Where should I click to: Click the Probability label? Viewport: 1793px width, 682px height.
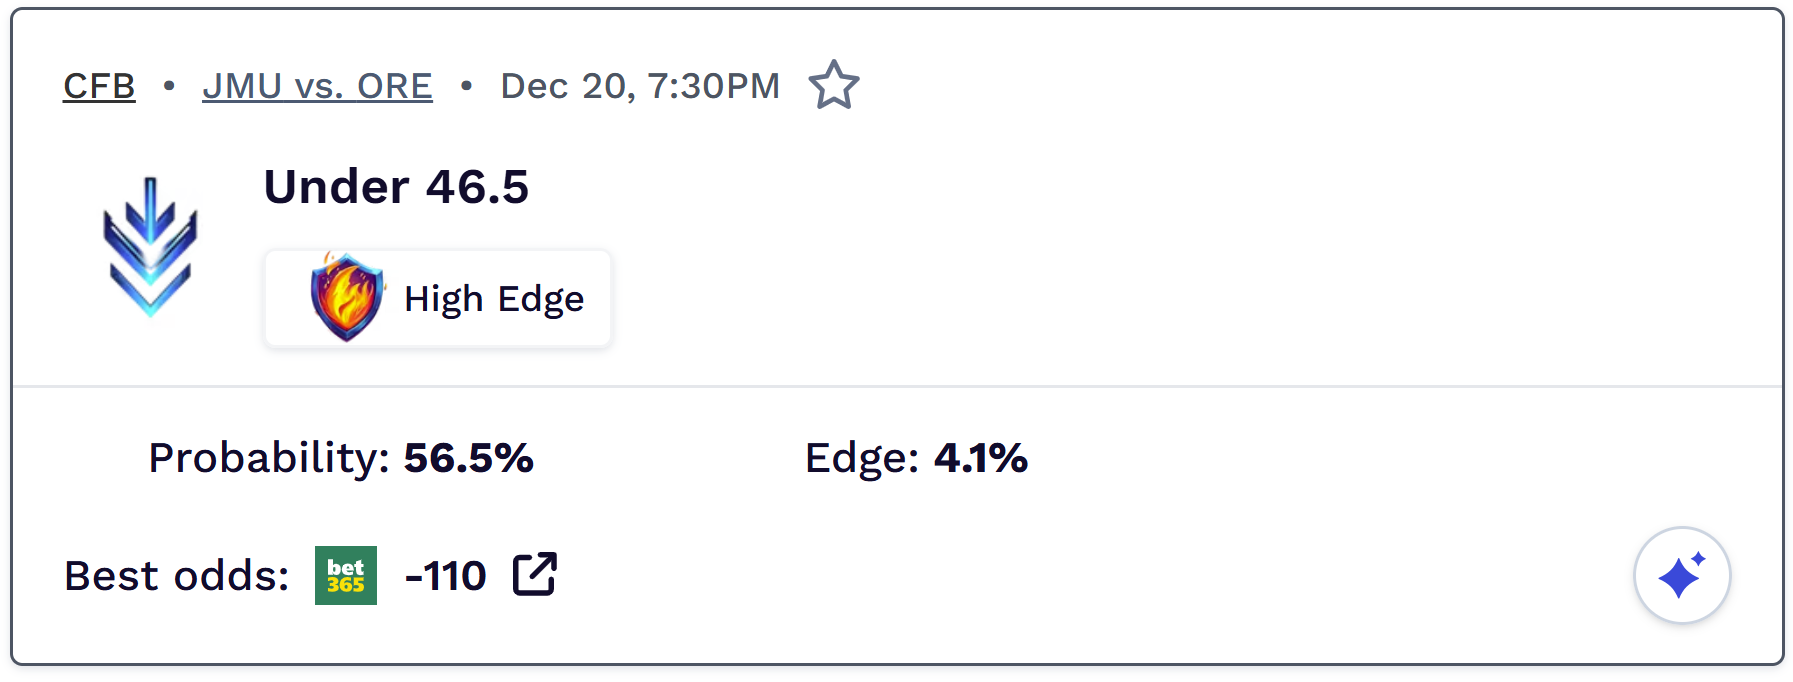tap(268, 458)
